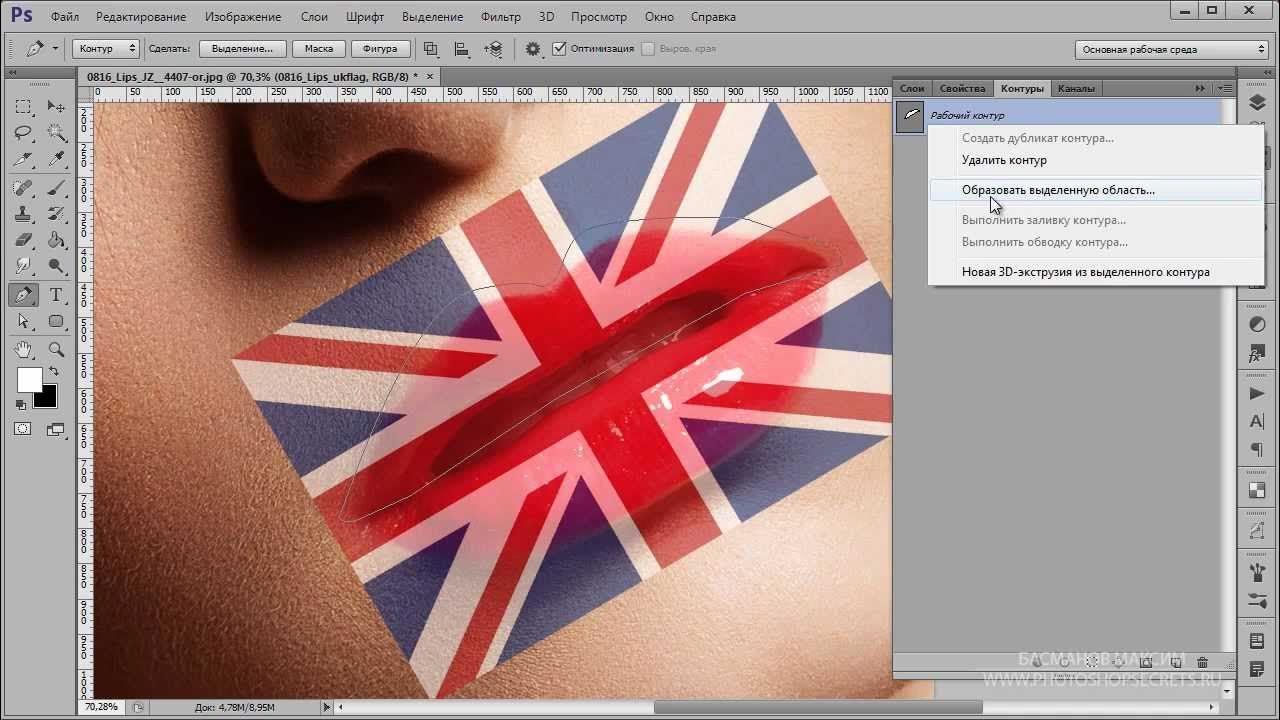Viewport: 1280px width, 720px height.
Task: Change screen mode icon in toolbox
Action: click(56, 430)
